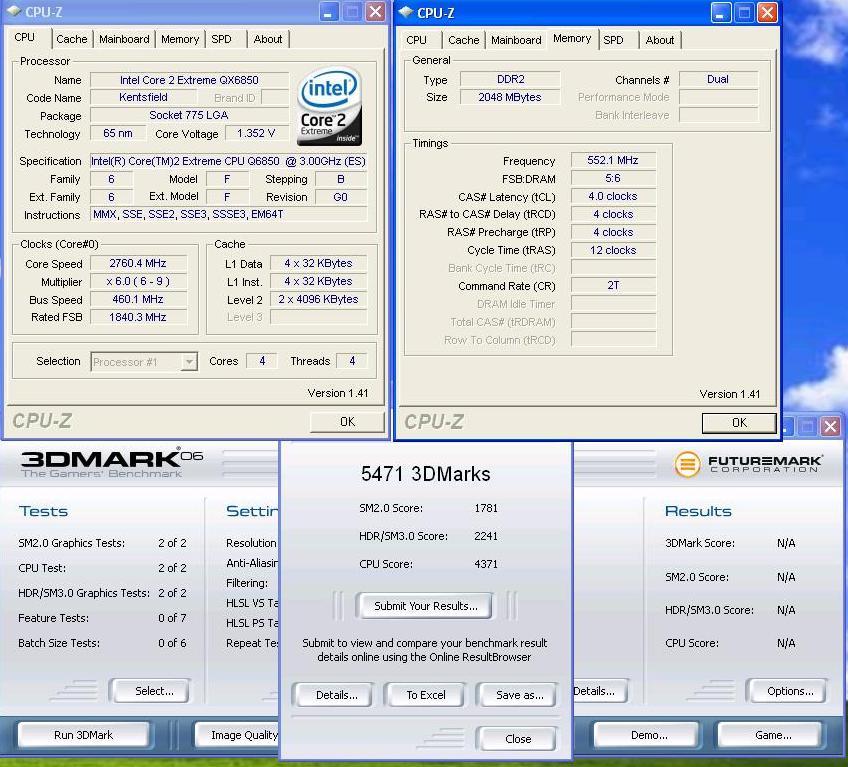
Task: Open the 3DMark Options dialog
Action: (786, 690)
